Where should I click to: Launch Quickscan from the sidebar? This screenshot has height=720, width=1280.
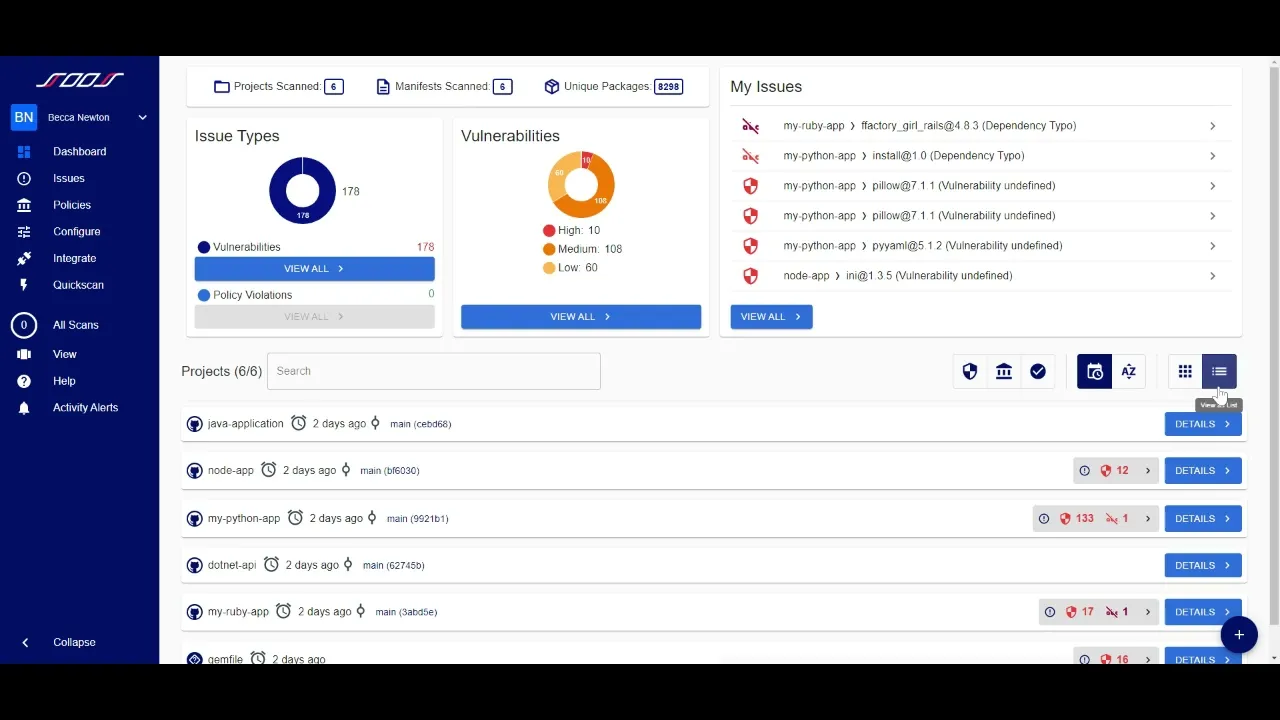pos(78,285)
